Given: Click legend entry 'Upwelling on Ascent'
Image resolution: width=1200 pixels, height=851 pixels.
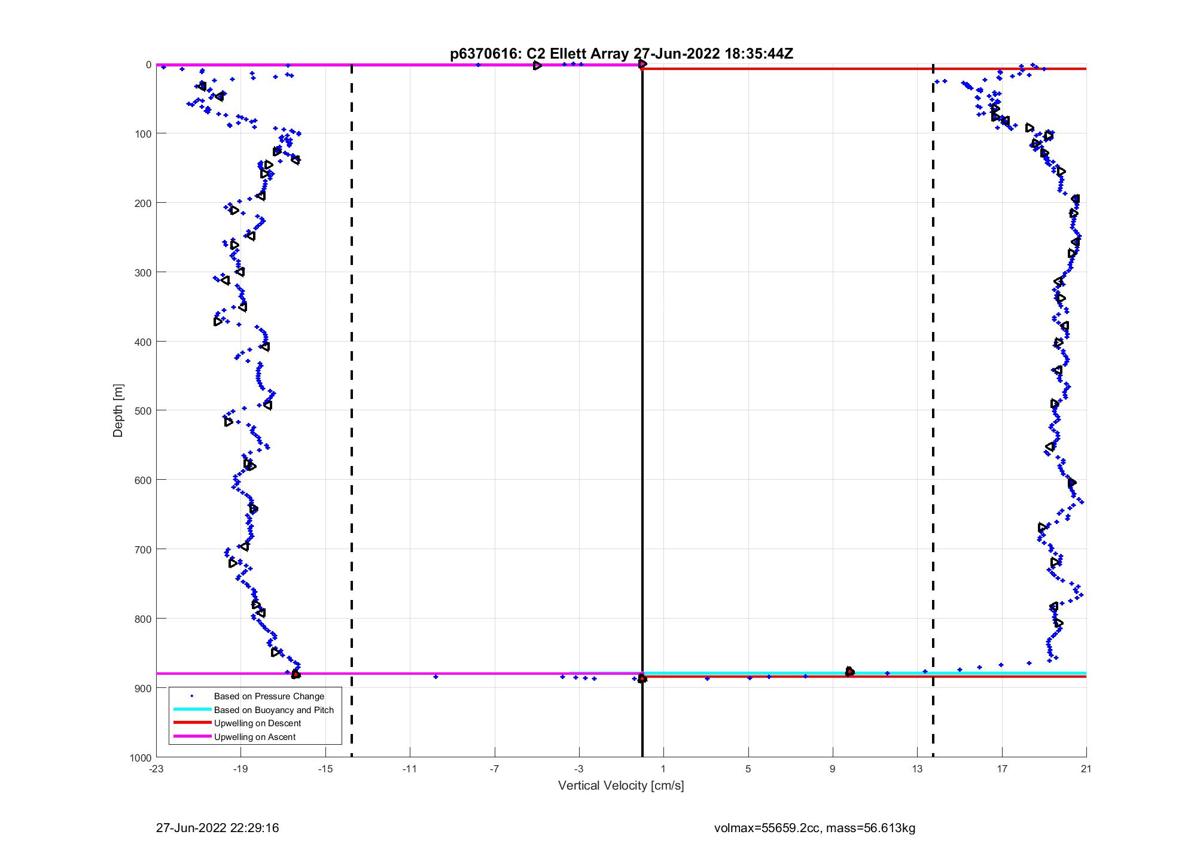Looking at the screenshot, I should click(x=254, y=737).
